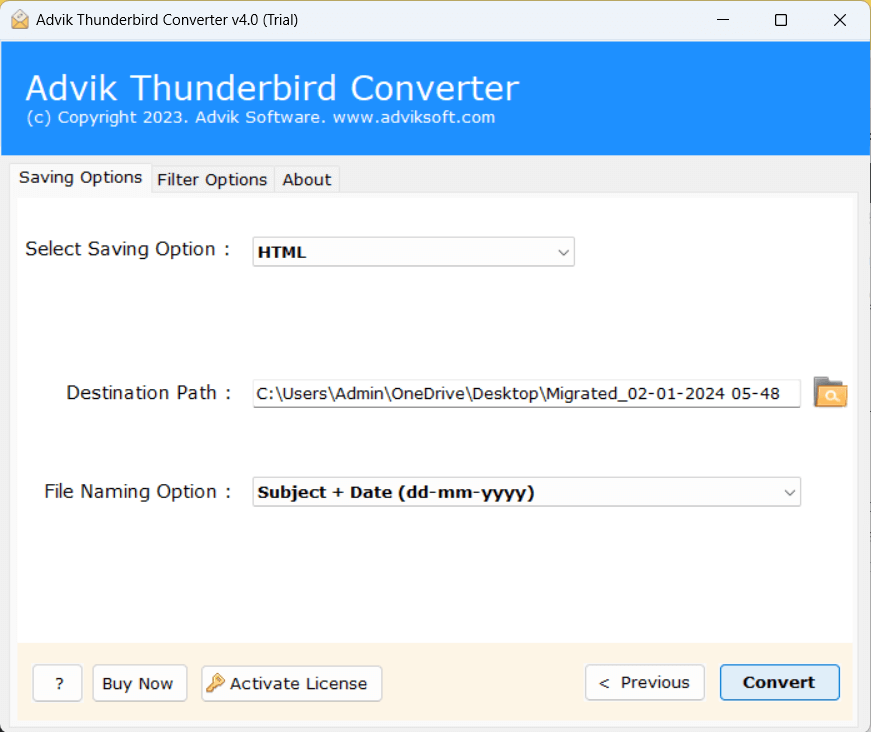Open the Select Saving Option dropdown arrow
The image size is (871, 732).
click(x=563, y=252)
